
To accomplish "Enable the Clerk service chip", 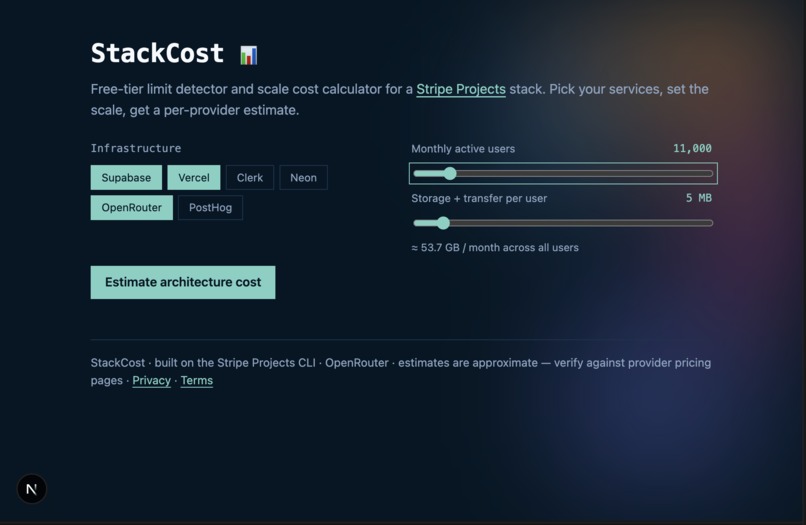I will click(250, 177).
